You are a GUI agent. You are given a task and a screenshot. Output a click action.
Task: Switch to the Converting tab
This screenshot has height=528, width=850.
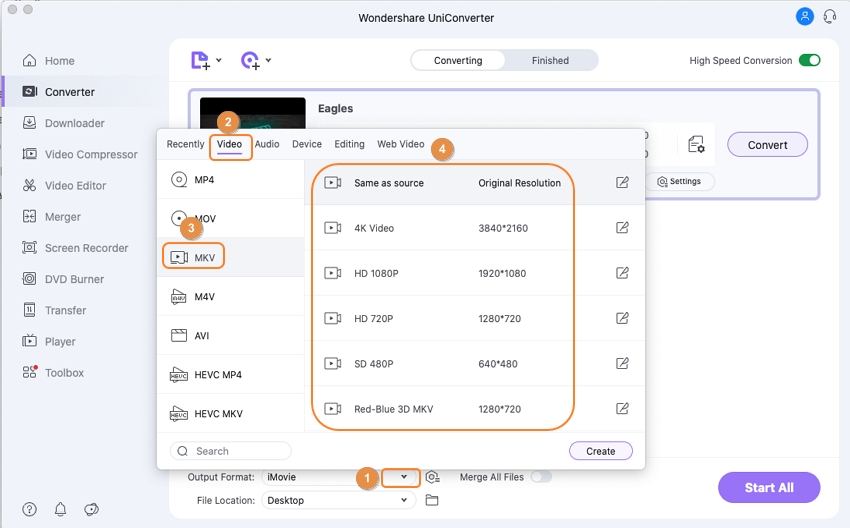pos(458,60)
